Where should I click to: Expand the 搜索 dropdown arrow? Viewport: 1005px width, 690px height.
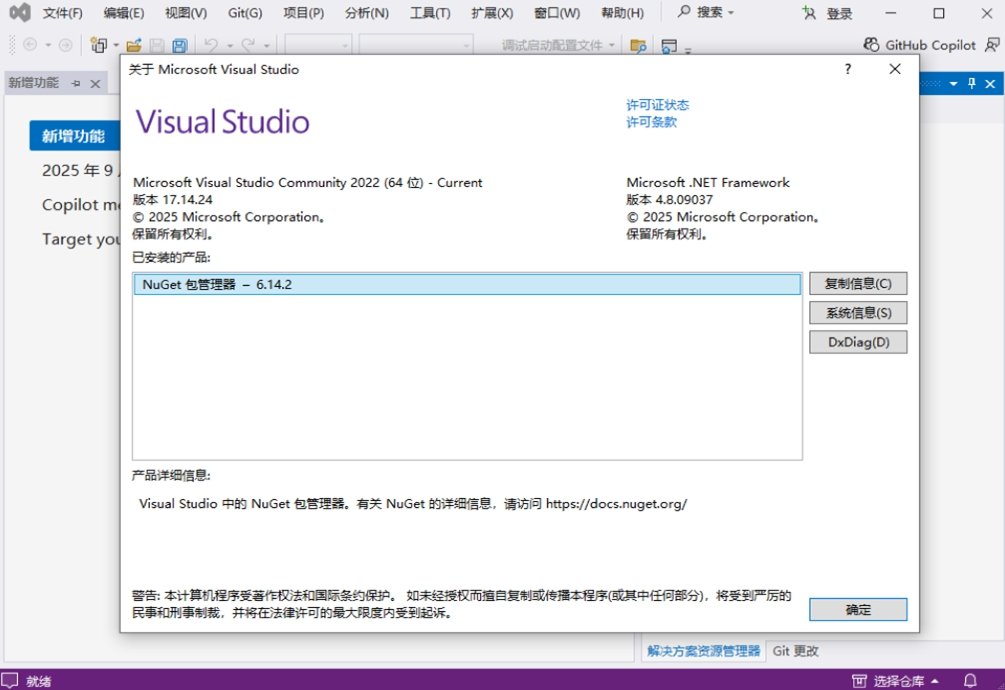tap(731, 13)
